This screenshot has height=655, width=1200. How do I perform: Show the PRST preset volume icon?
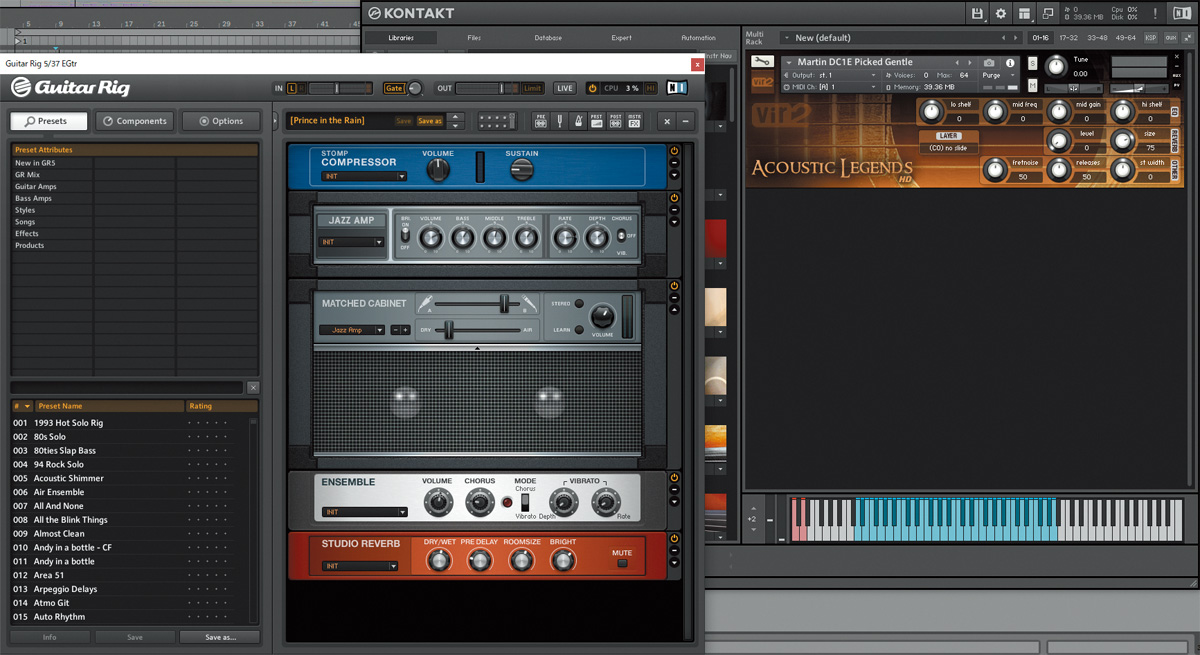[597, 121]
